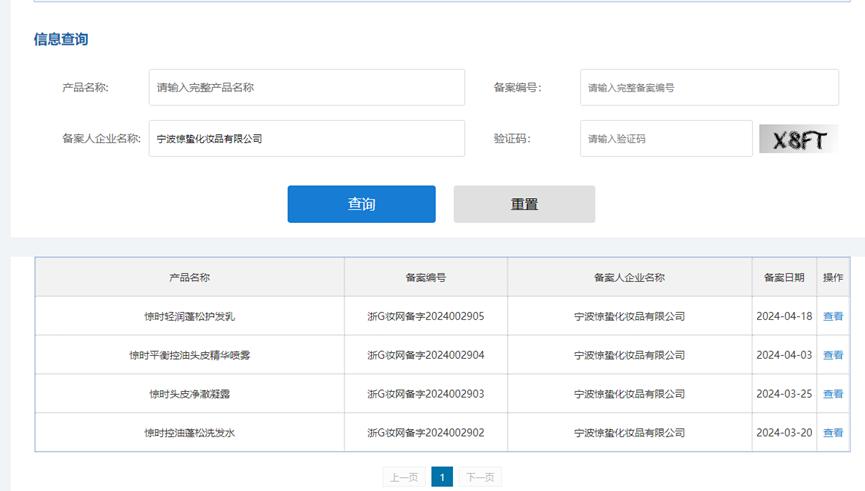Click company name in 2024-03-25 row

629,394
